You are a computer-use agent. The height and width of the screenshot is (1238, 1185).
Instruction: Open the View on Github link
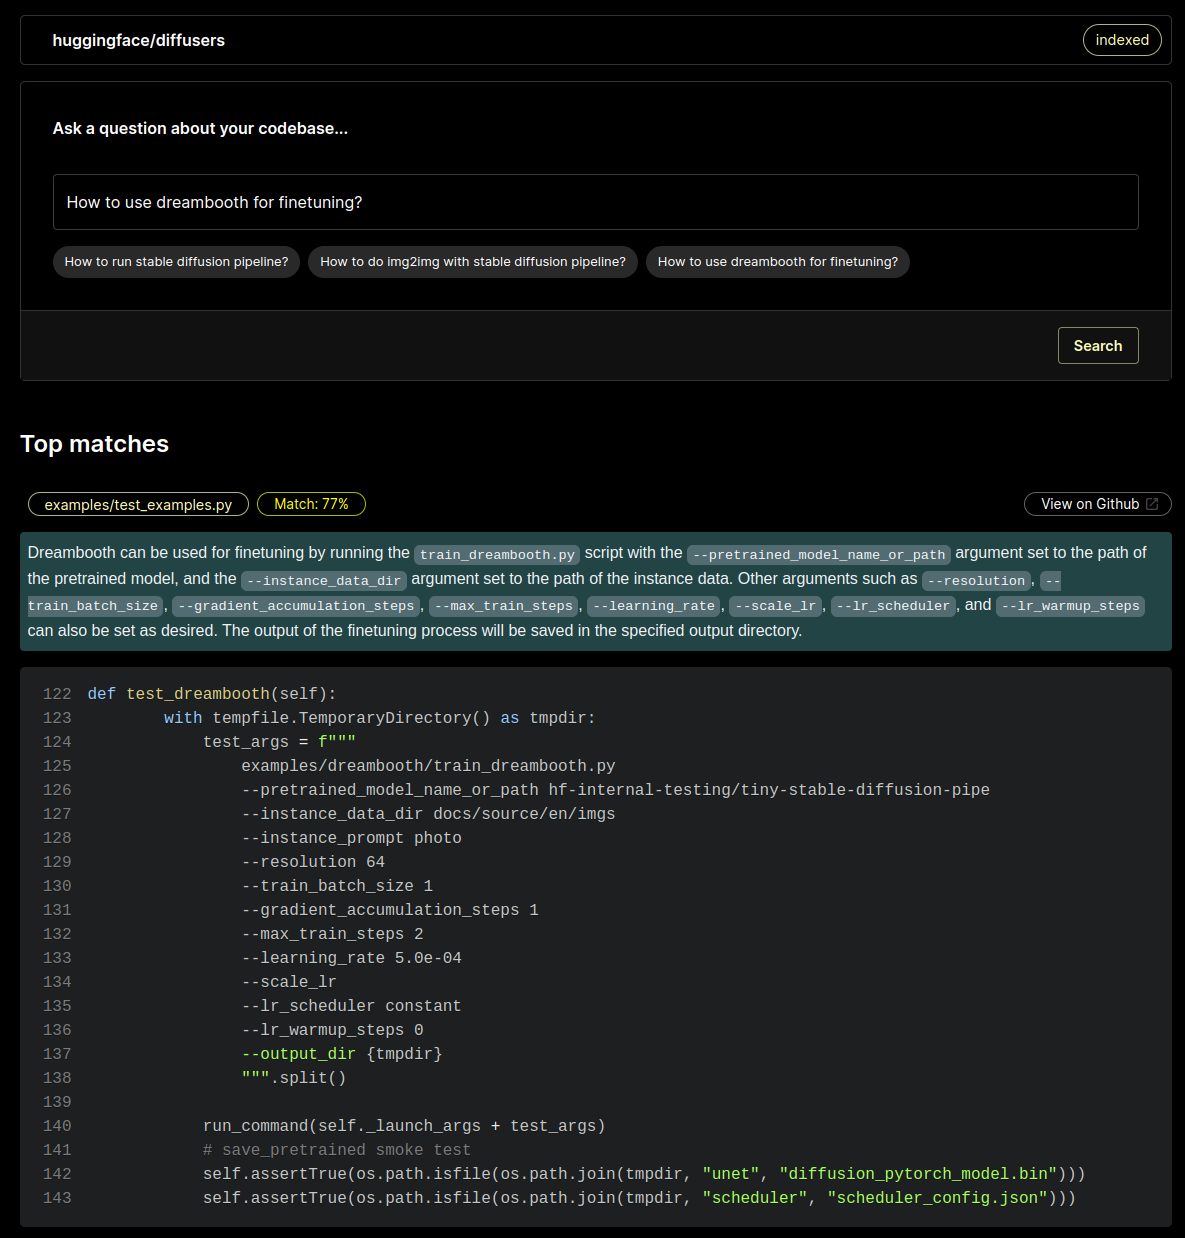click(x=1089, y=504)
